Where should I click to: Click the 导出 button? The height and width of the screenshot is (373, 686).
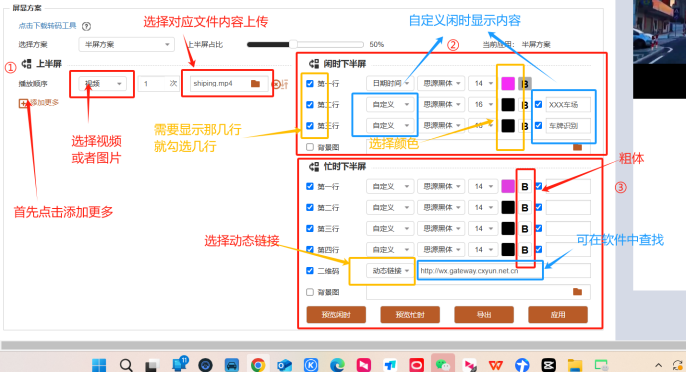point(484,314)
